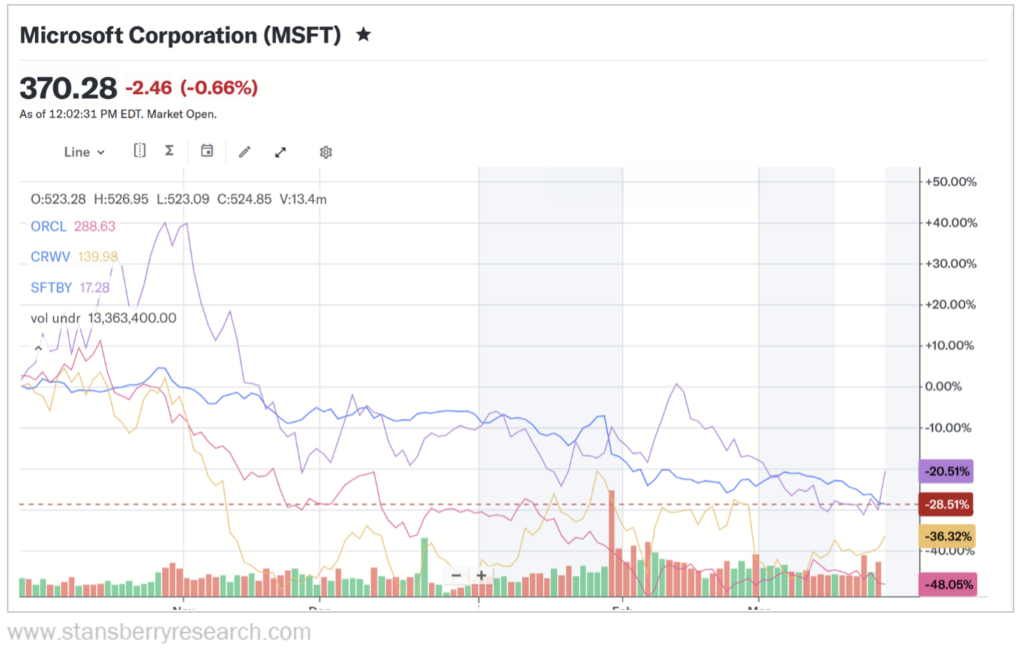Zoom out with the minus icon

pyautogui.click(x=456, y=577)
